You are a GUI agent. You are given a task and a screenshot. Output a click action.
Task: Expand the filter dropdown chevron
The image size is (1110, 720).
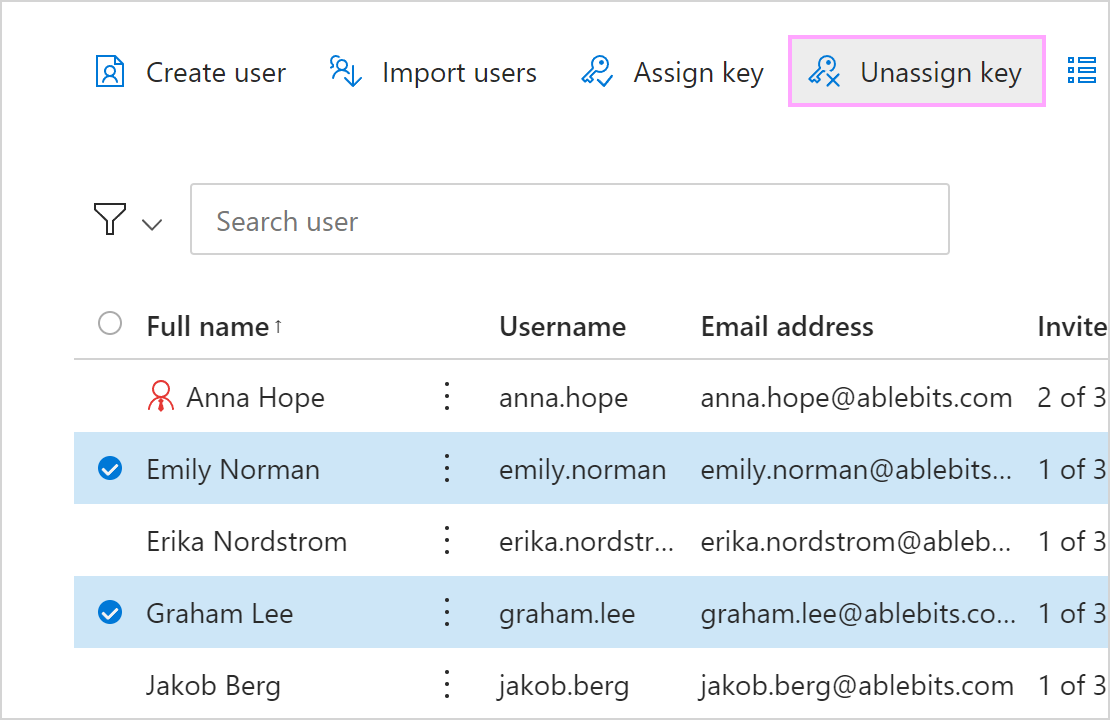pos(152,225)
